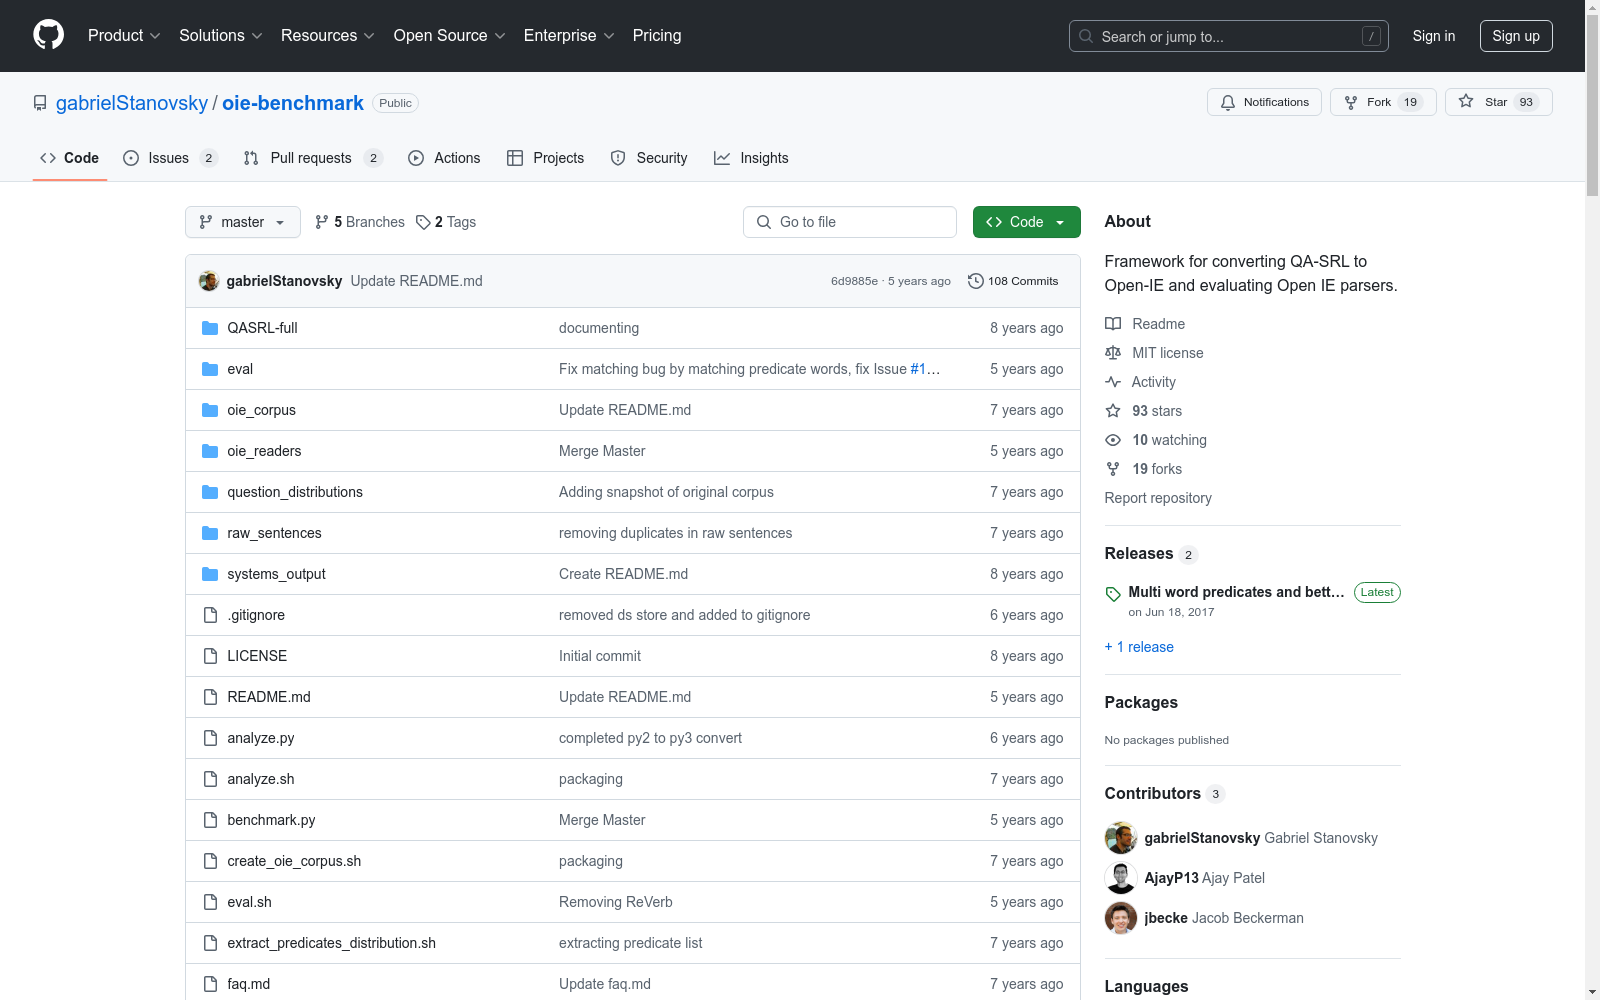
Task: Open the gabrielStanovsky owner link
Action: [132, 103]
